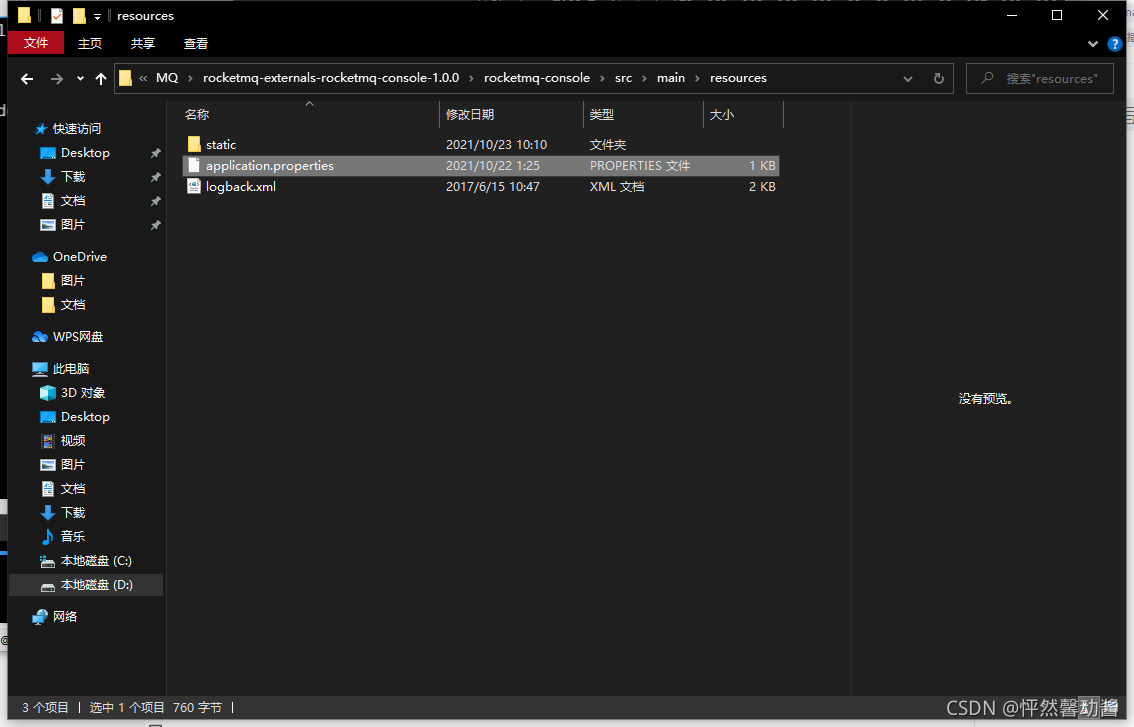Click the 2021/10/22 1:25 date cell

493,166
